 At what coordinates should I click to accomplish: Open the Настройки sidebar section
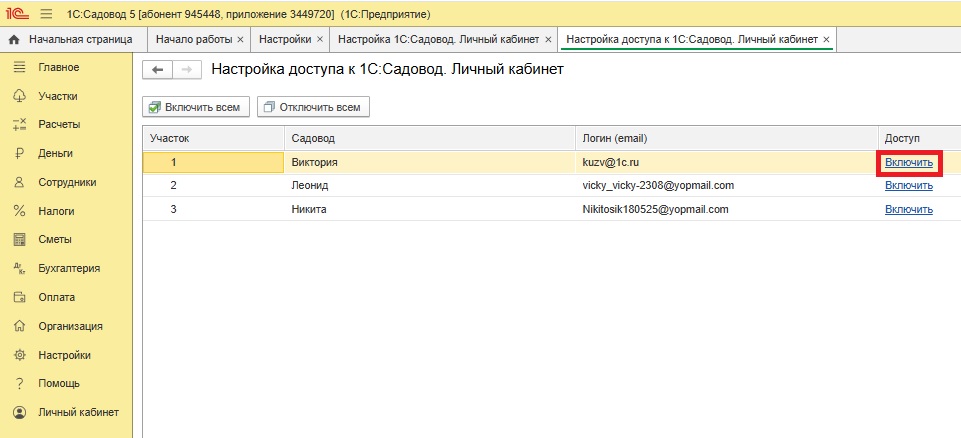pos(64,355)
